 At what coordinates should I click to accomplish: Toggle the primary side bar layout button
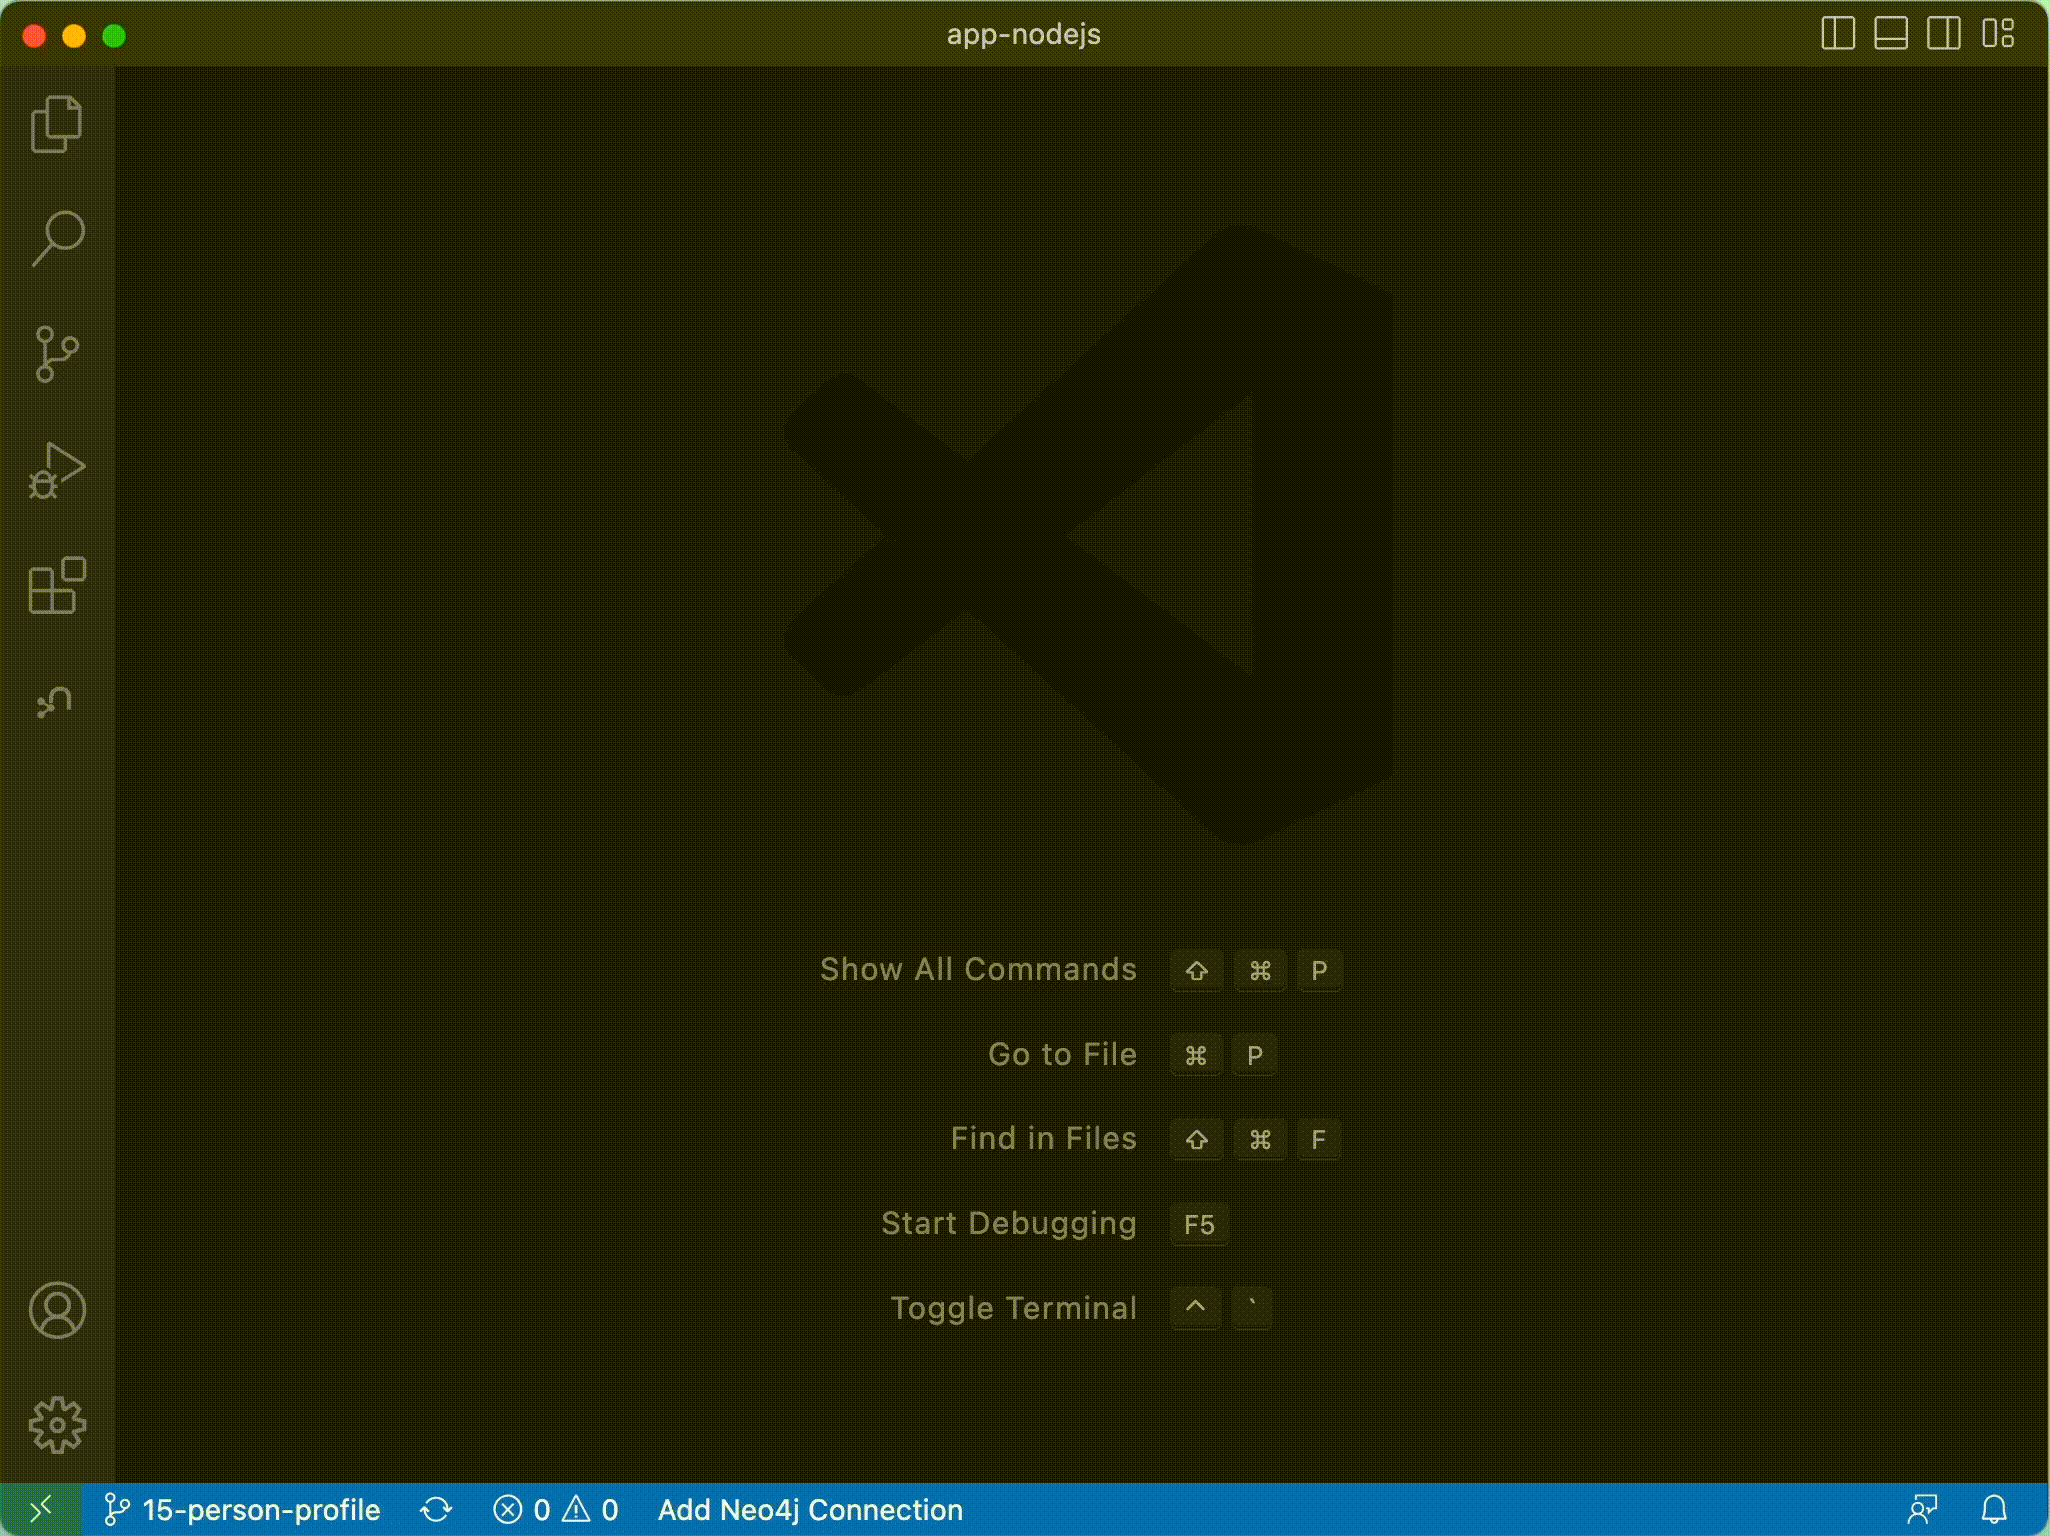click(1838, 34)
